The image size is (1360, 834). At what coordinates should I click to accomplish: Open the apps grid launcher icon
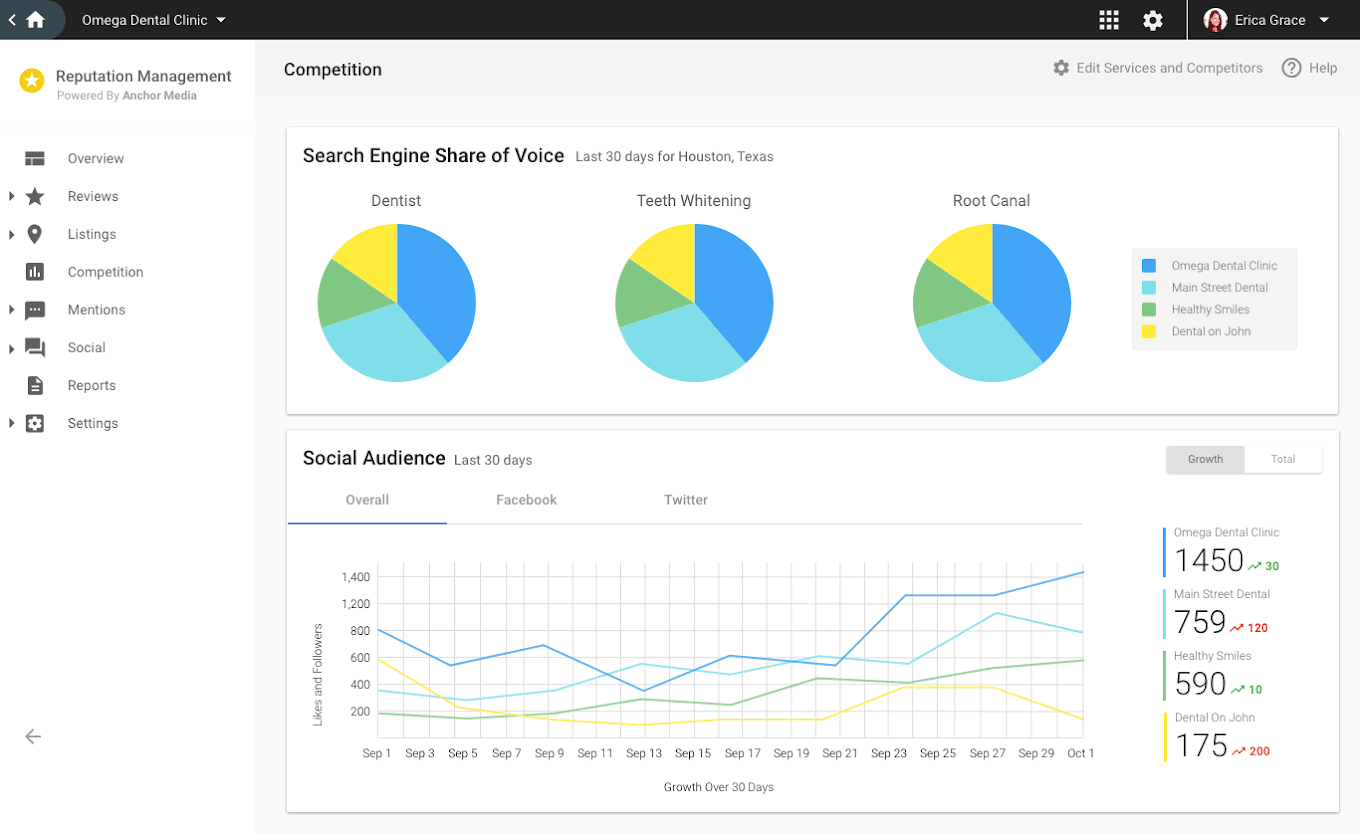coord(1108,20)
